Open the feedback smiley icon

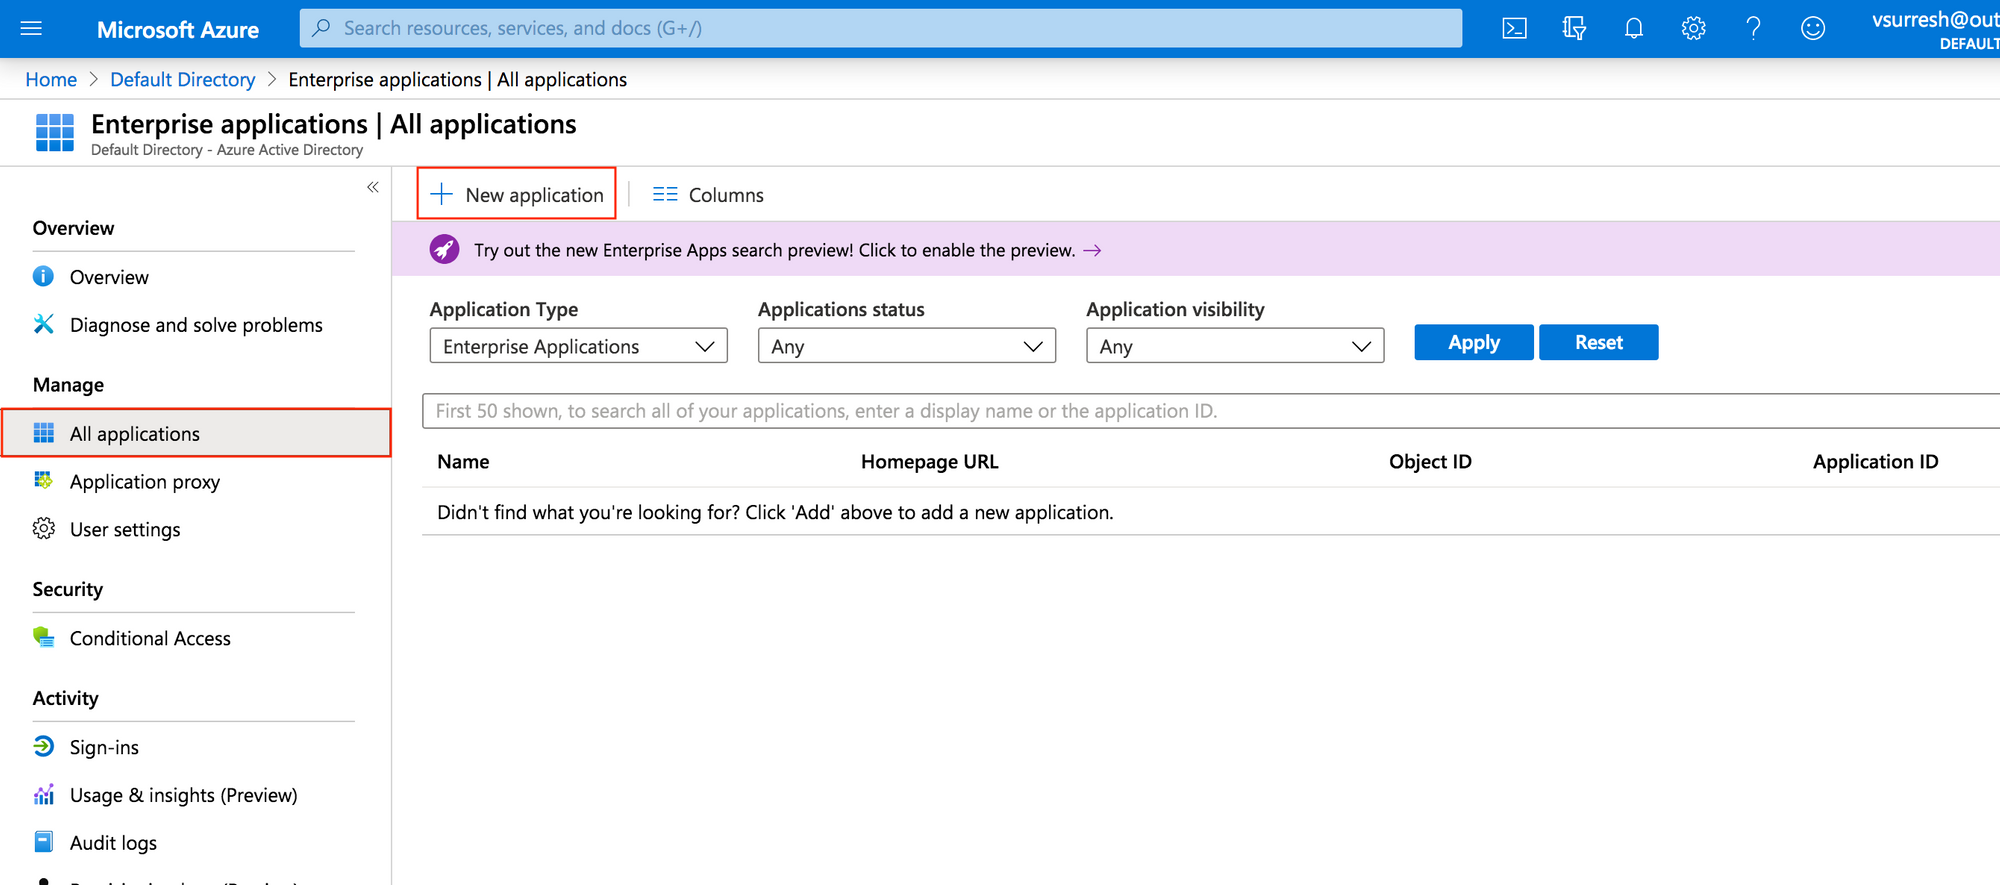1813,28
